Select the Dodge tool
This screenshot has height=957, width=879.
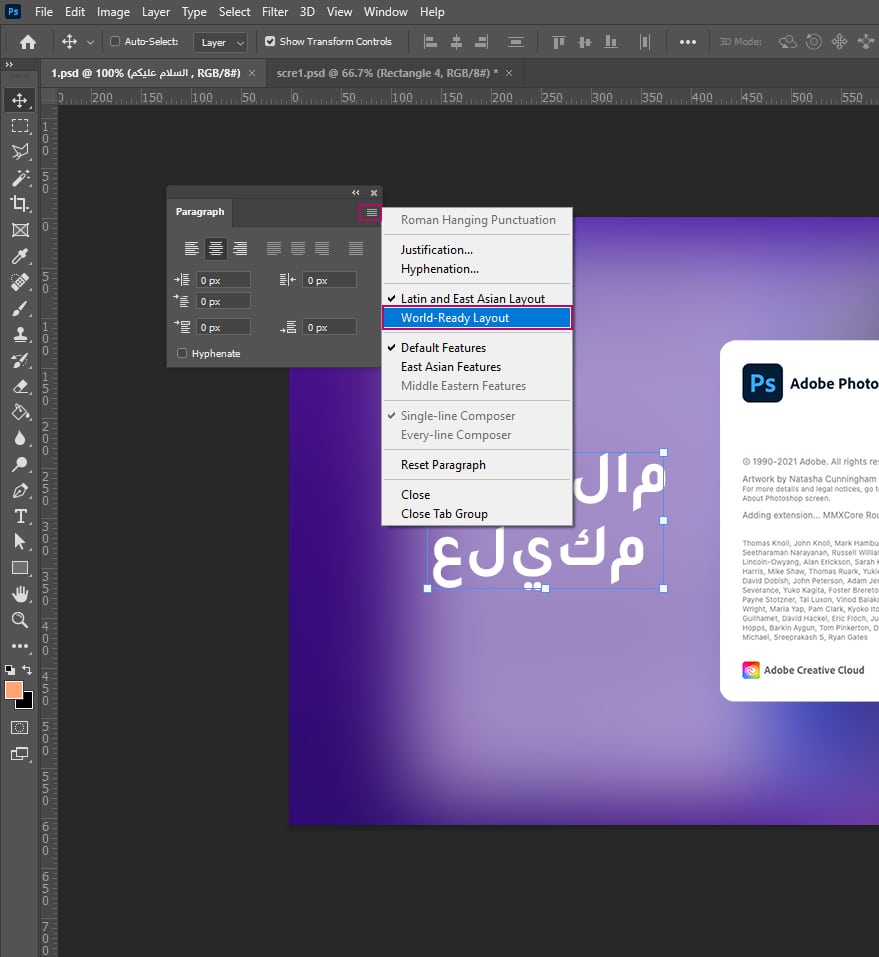point(20,464)
